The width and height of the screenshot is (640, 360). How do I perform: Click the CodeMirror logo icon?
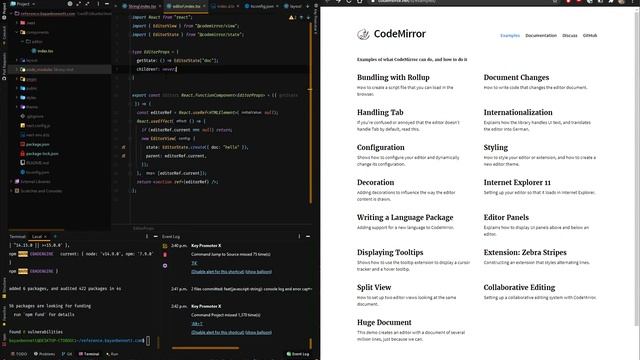click(x=363, y=34)
